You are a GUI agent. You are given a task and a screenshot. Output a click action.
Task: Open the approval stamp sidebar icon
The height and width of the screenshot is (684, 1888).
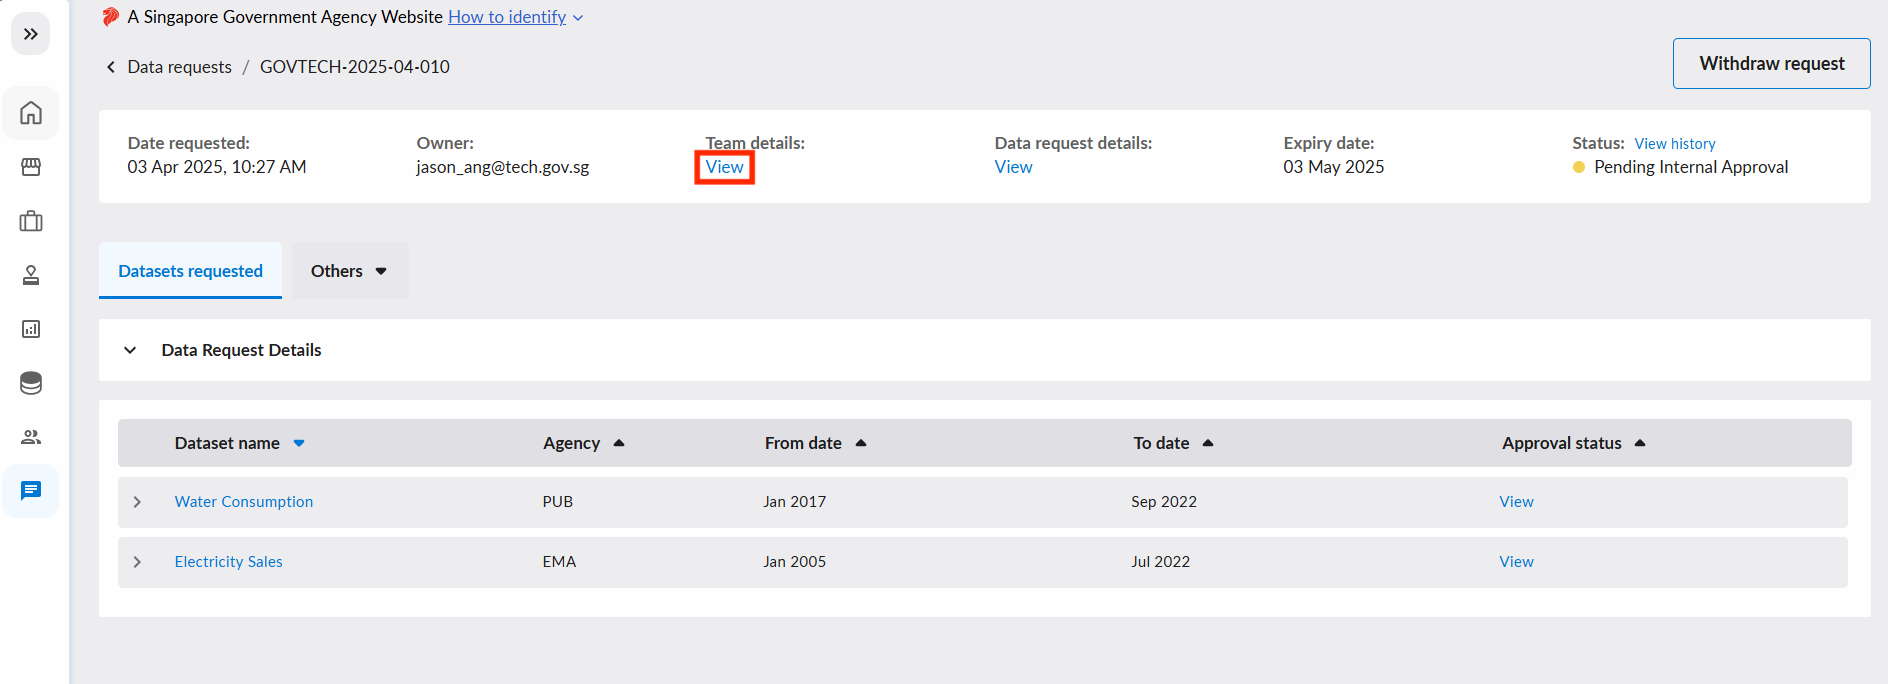[31, 275]
